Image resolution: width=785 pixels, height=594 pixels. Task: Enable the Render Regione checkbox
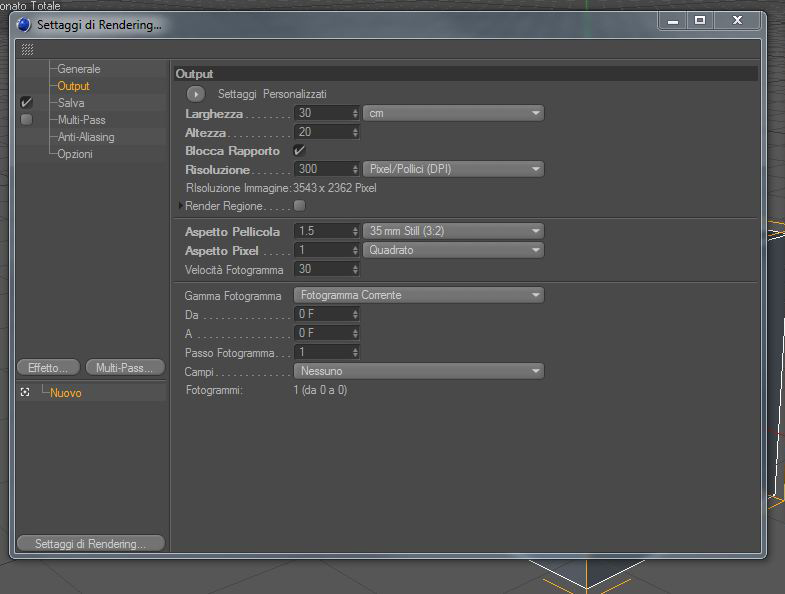pos(299,205)
